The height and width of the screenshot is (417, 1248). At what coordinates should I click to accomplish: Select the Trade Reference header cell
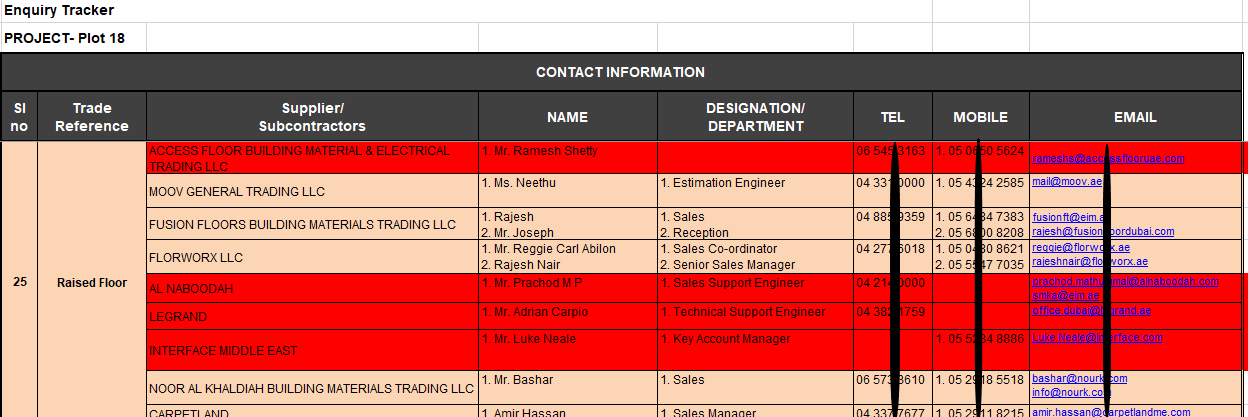point(92,117)
